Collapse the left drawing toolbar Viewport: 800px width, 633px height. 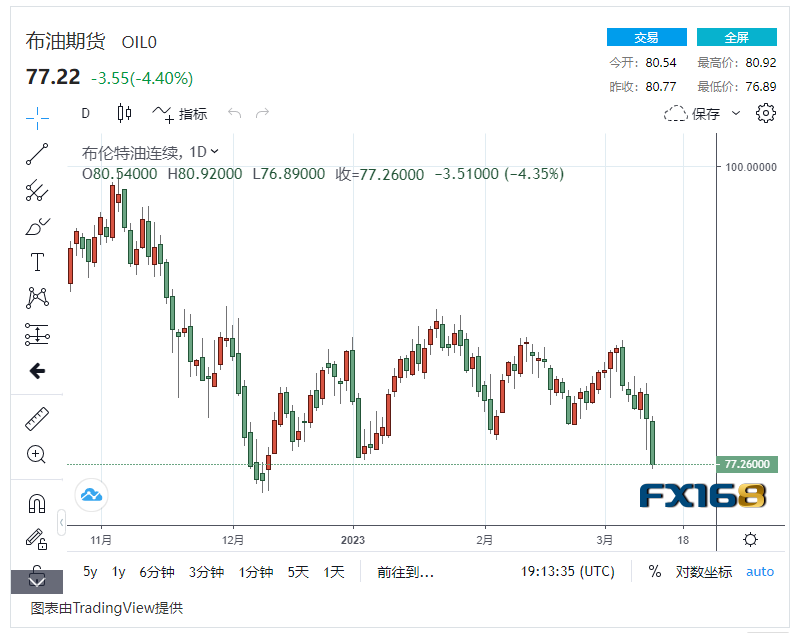(x=61, y=522)
